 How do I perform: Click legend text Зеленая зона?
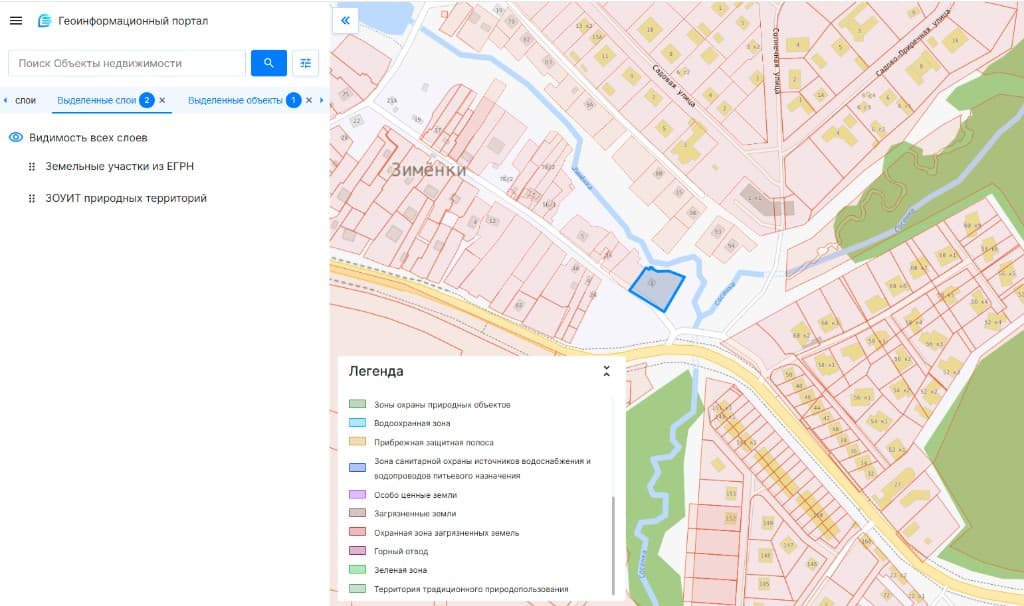click(x=400, y=570)
